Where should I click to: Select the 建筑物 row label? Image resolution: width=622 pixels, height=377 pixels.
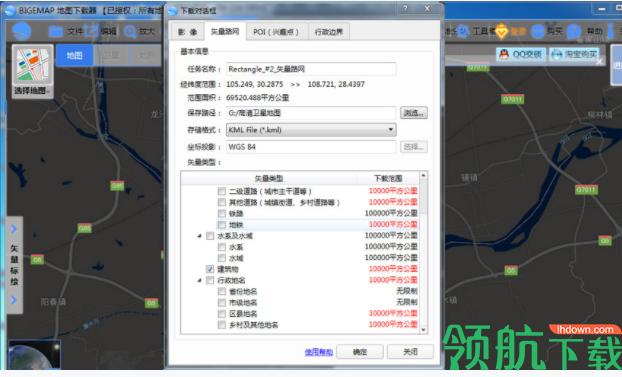228,269
